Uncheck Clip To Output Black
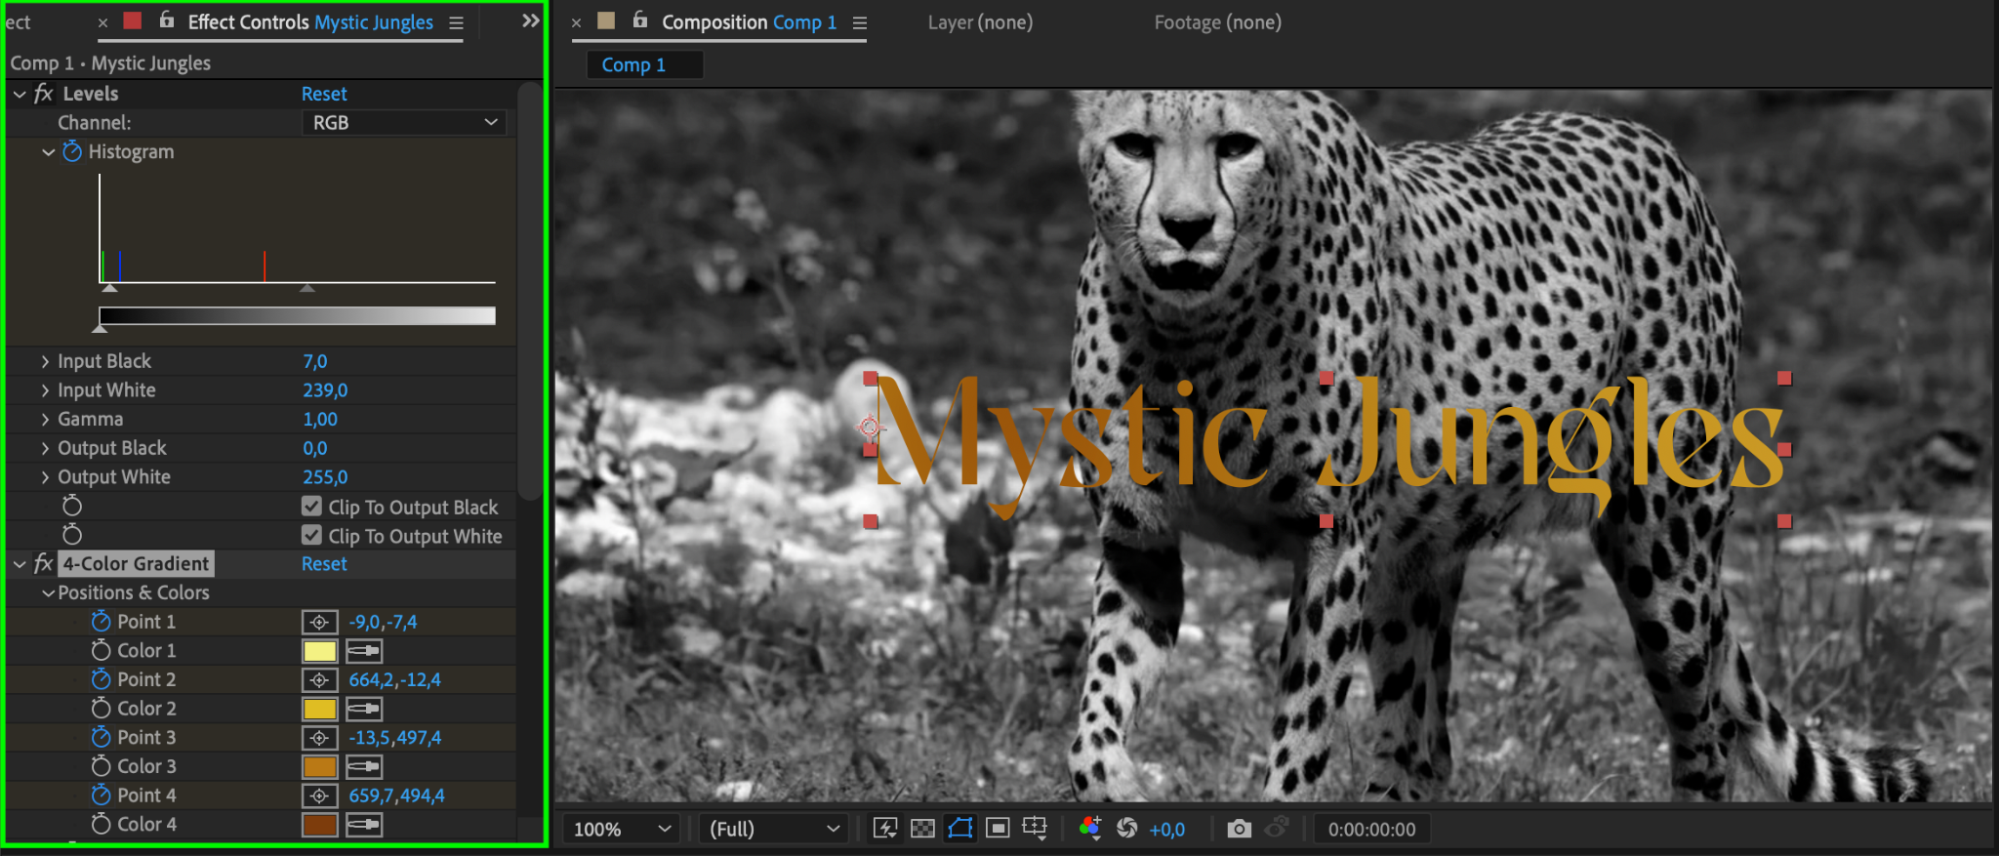Screen dimensions: 1999x857 click(x=312, y=507)
